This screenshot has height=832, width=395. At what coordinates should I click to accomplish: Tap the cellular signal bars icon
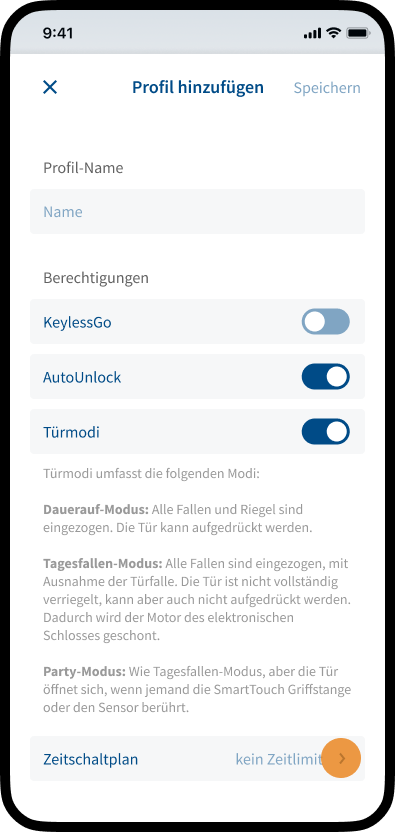(313, 33)
